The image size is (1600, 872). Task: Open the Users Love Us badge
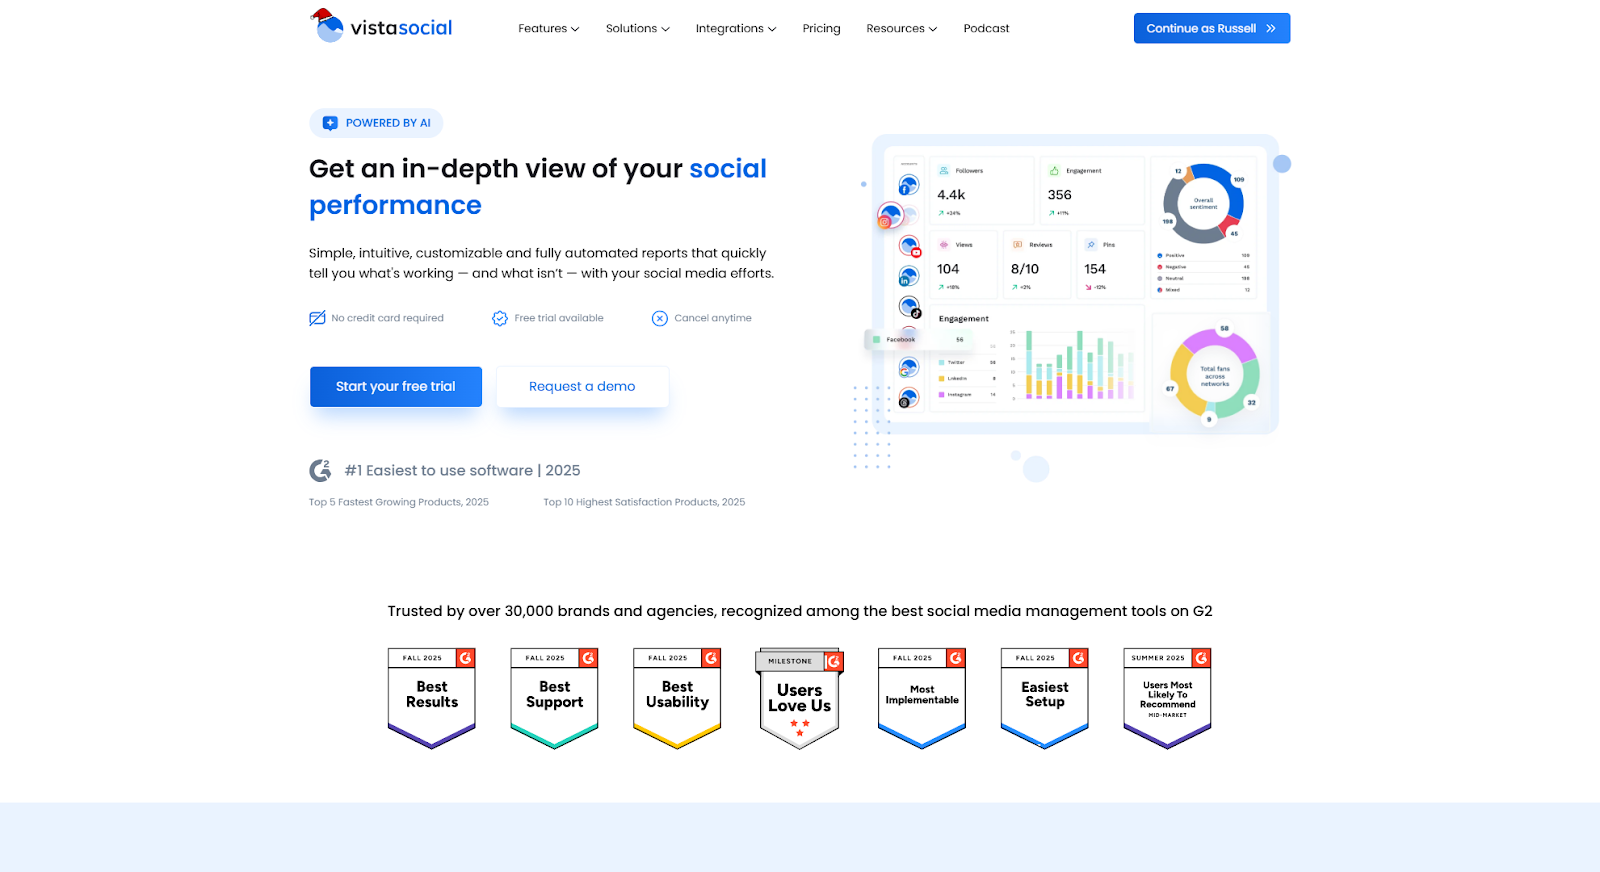[x=799, y=697]
